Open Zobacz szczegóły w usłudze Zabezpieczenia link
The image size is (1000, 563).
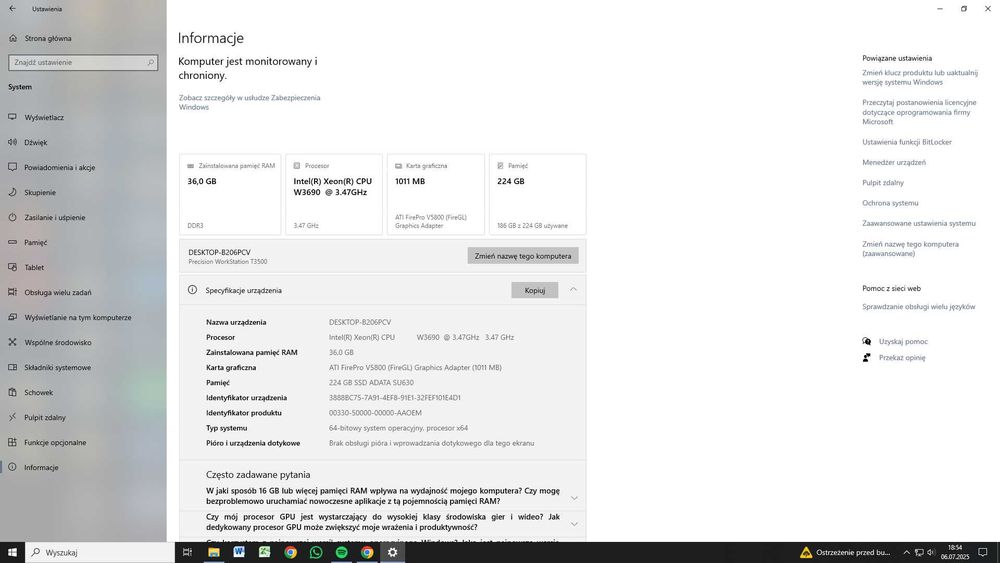(x=249, y=102)
